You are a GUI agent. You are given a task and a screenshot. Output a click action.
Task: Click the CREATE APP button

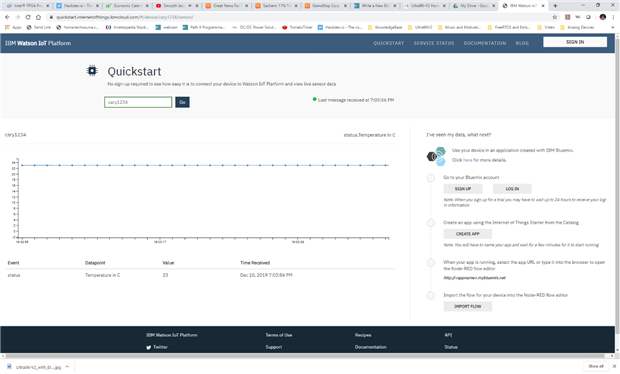pos(467,234)
